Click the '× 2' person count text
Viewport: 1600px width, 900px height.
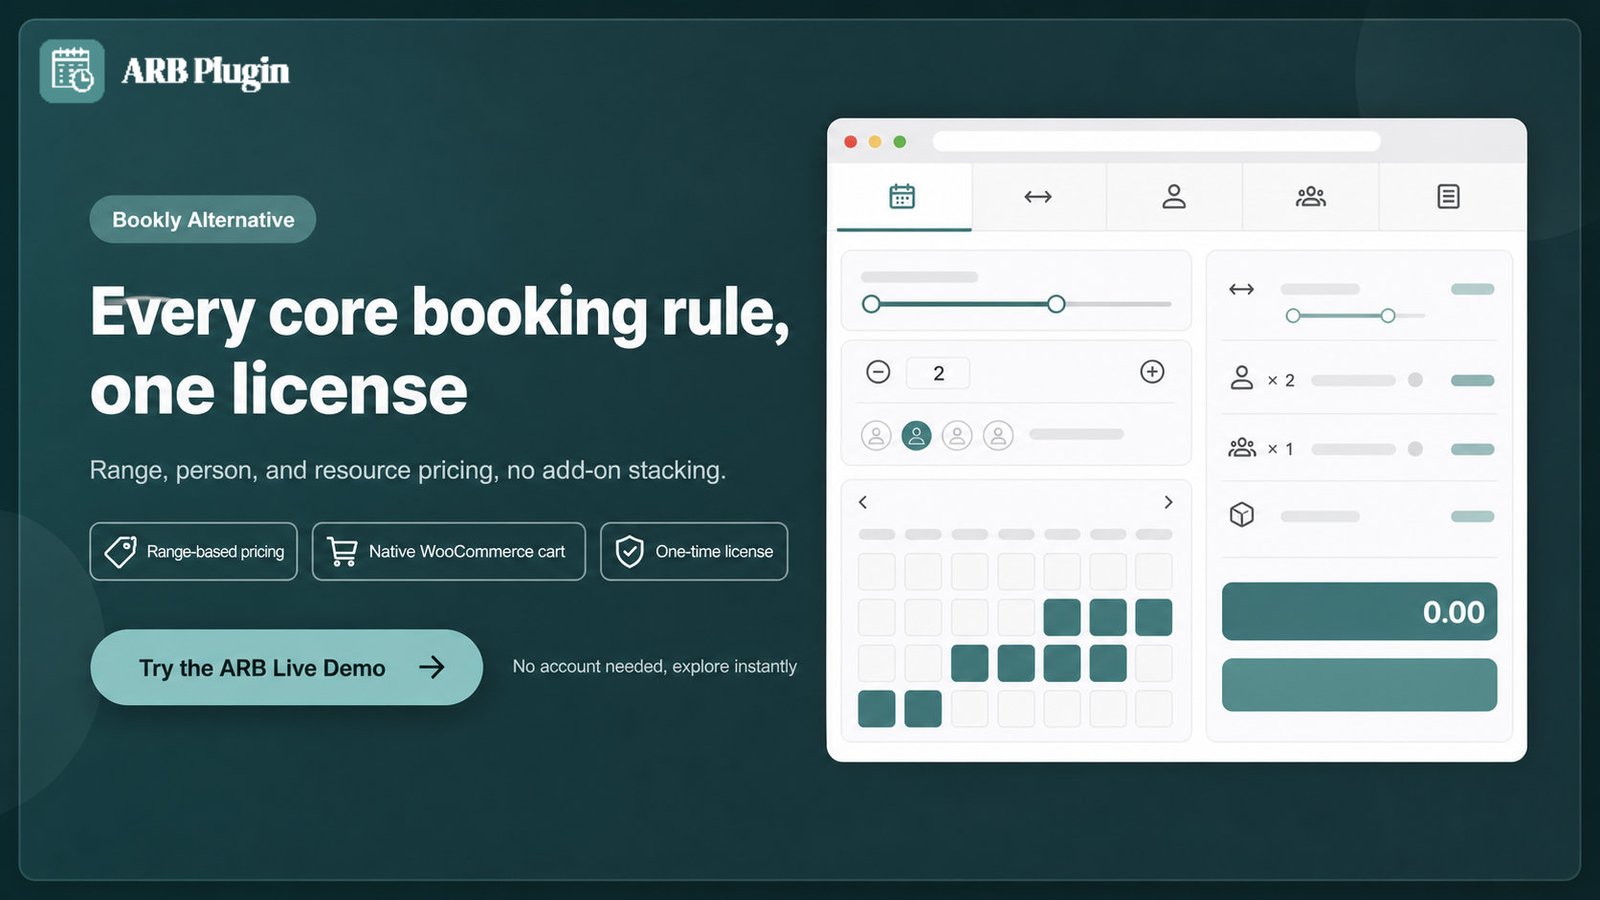point(1281,380)
